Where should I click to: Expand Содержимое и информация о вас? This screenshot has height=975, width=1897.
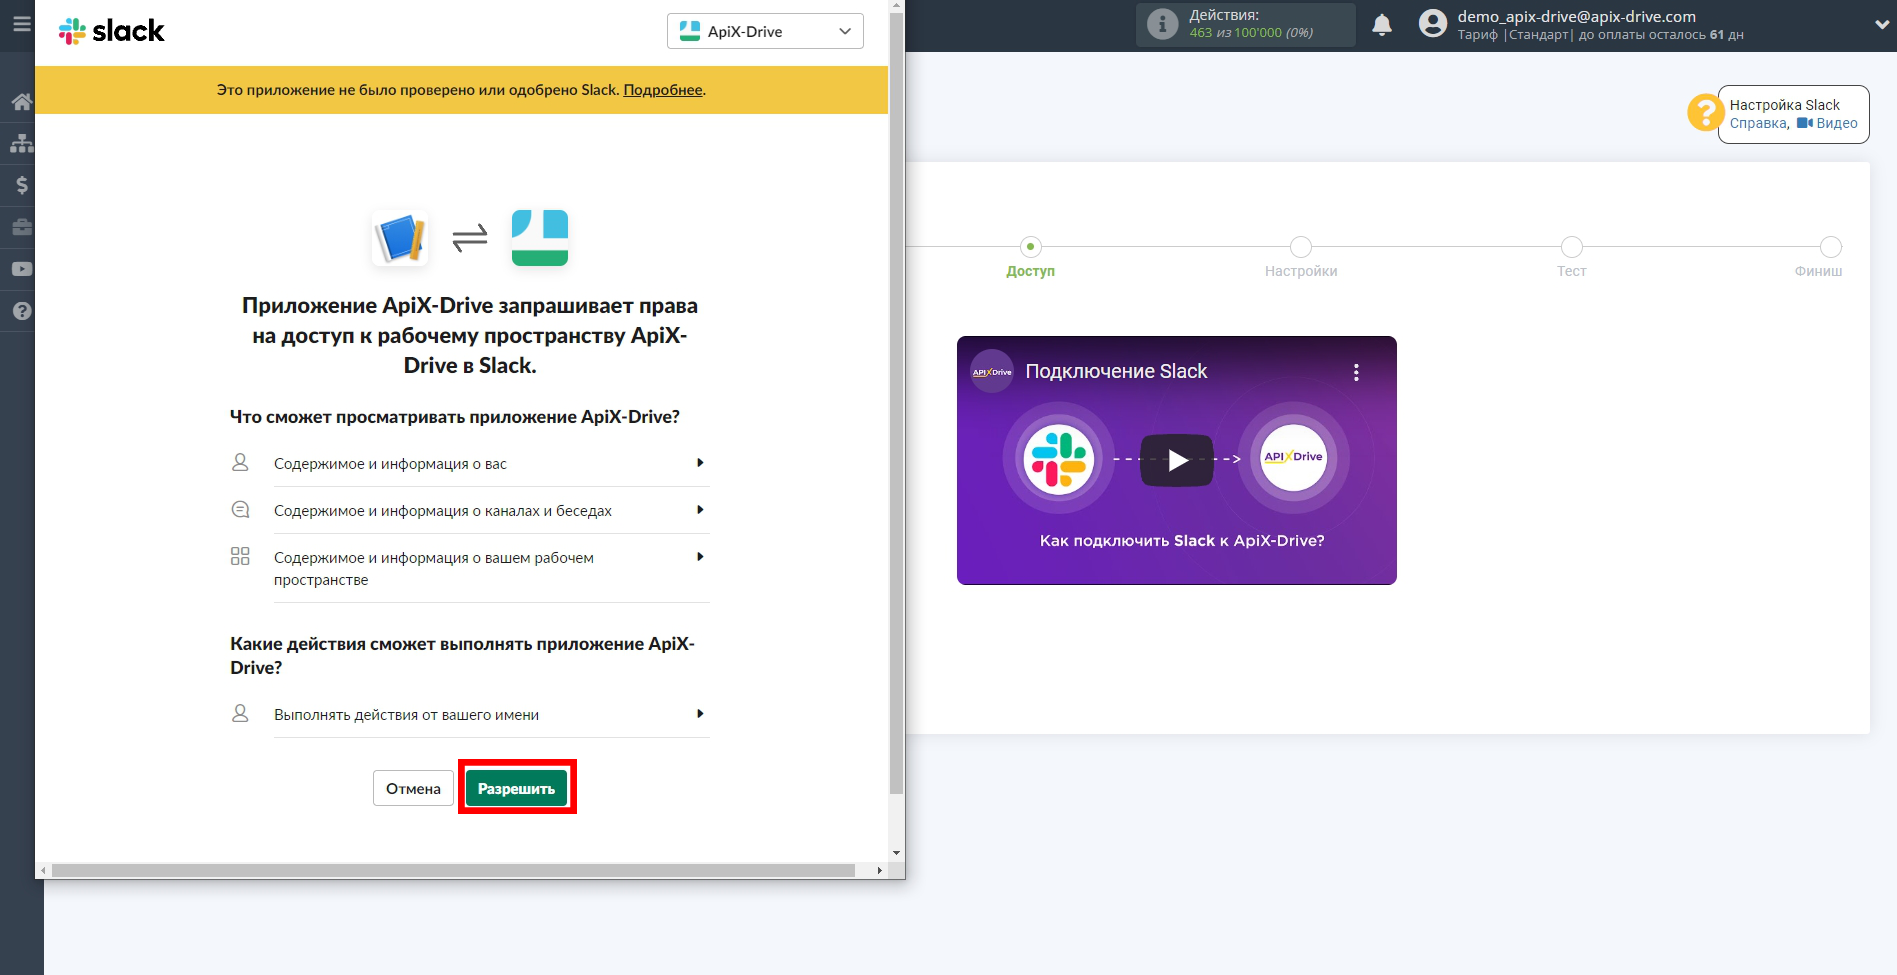coord(491,464)
